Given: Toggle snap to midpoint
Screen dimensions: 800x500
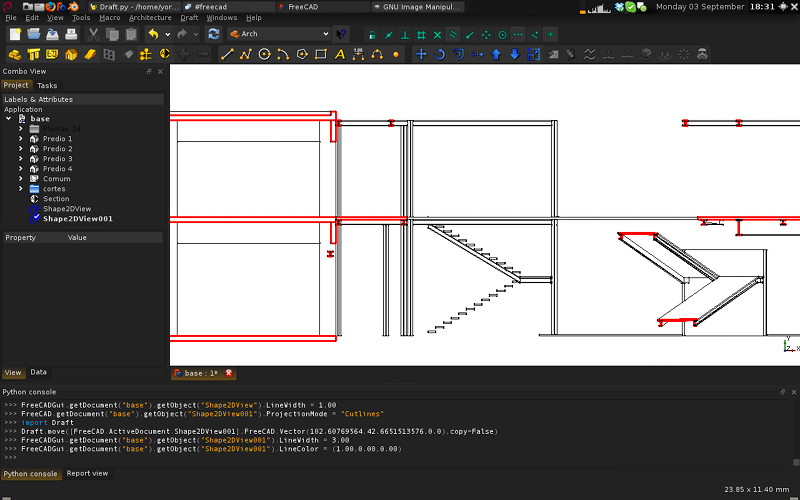Looking at the screenshot, I should 389,35.
